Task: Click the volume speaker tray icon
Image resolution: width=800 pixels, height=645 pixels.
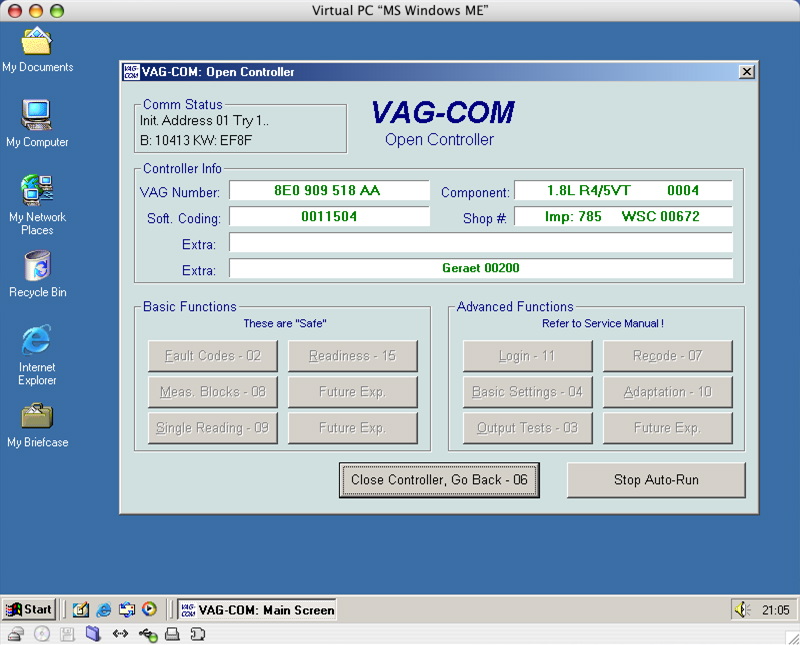Action: coord(742,609)
